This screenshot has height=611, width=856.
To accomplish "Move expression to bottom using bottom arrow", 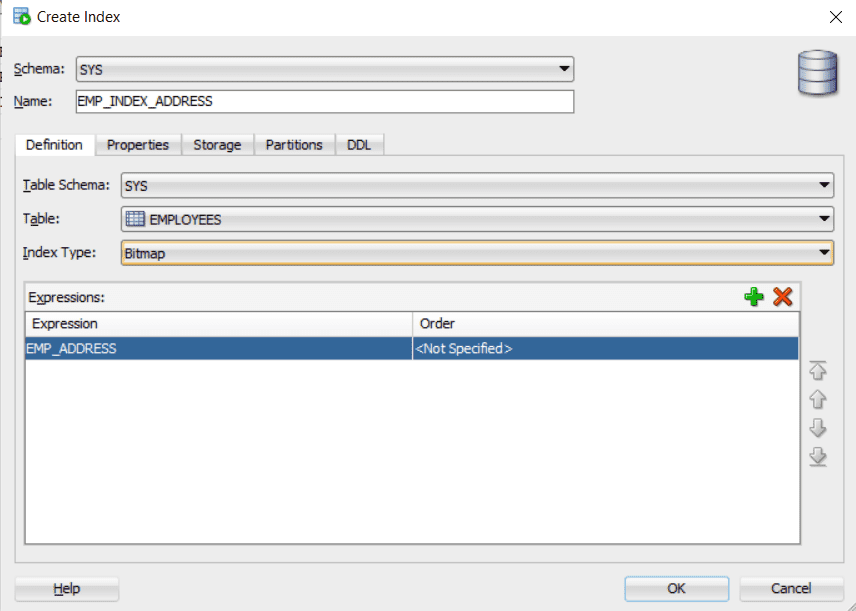I will [x=818, y=457].
